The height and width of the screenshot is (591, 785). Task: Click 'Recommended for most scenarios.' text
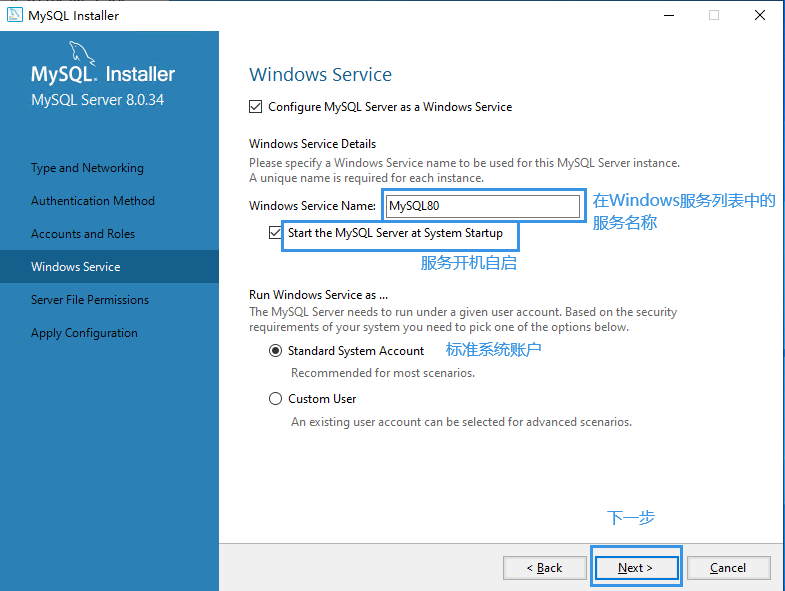tap(383, 373)
